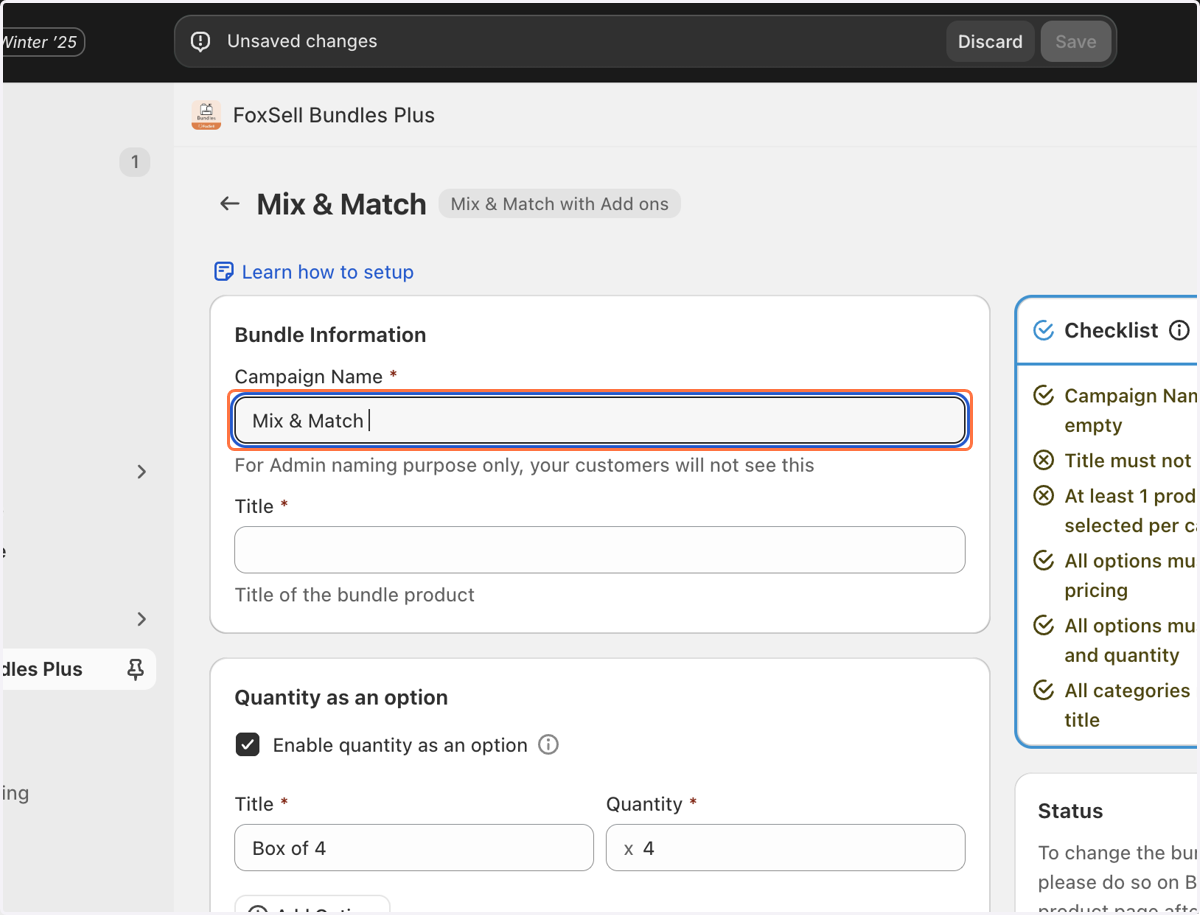Click the back arrow beside Mix & Match

pyautogui.click(x=230, y=204)
